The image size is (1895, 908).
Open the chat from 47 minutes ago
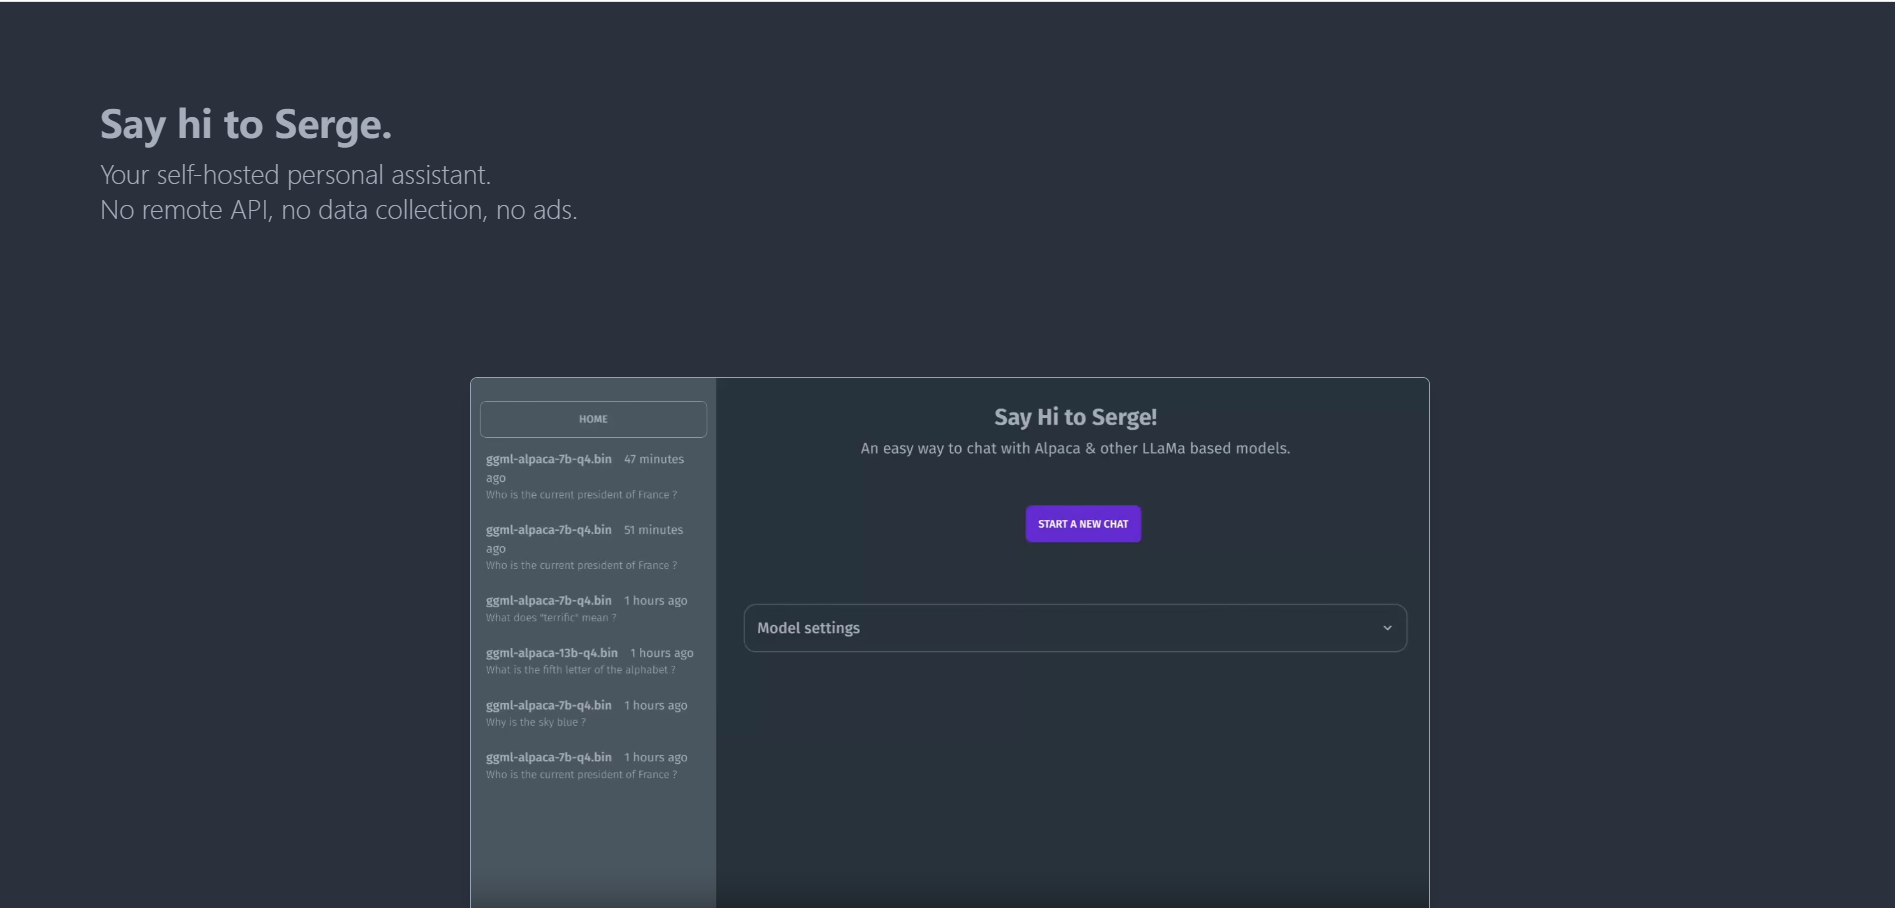tap(584, 476)
